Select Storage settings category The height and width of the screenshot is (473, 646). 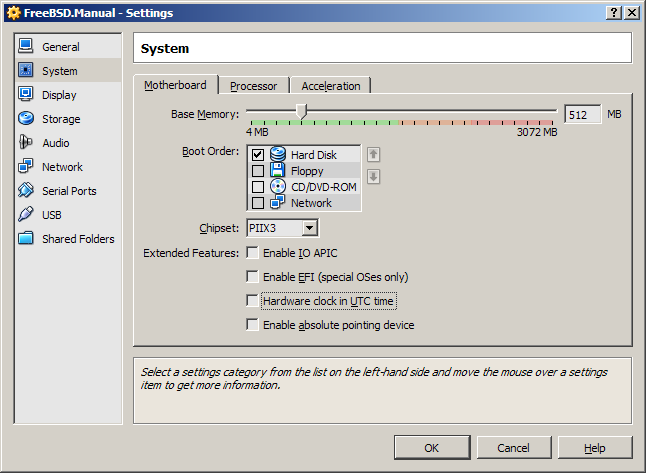coord(68,119)
